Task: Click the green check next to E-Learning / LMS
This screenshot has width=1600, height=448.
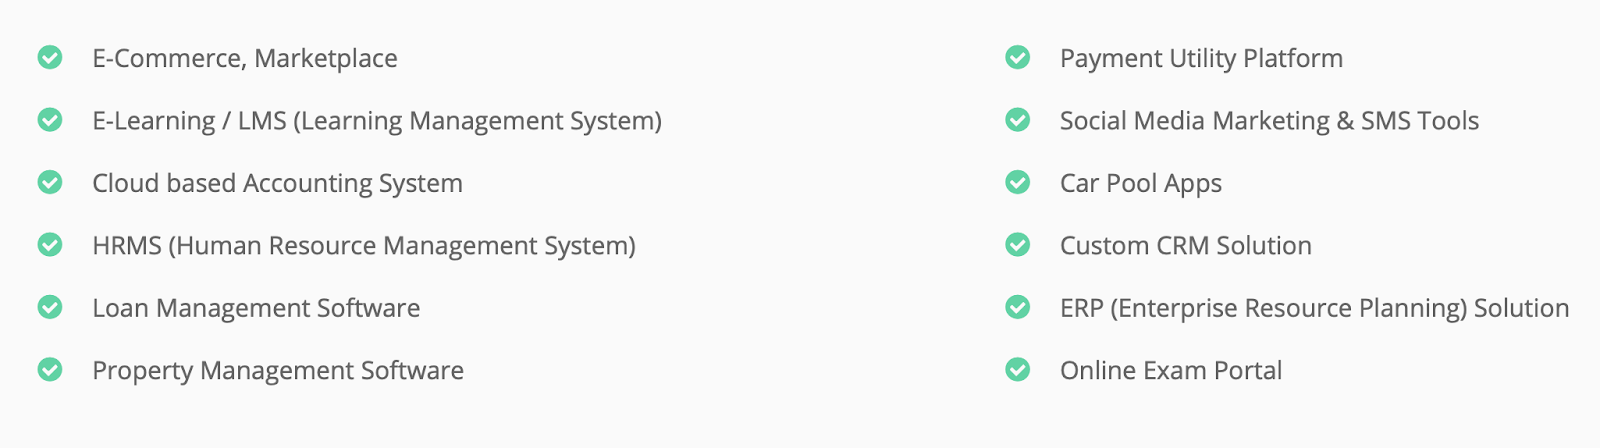Action: point(50,120)
